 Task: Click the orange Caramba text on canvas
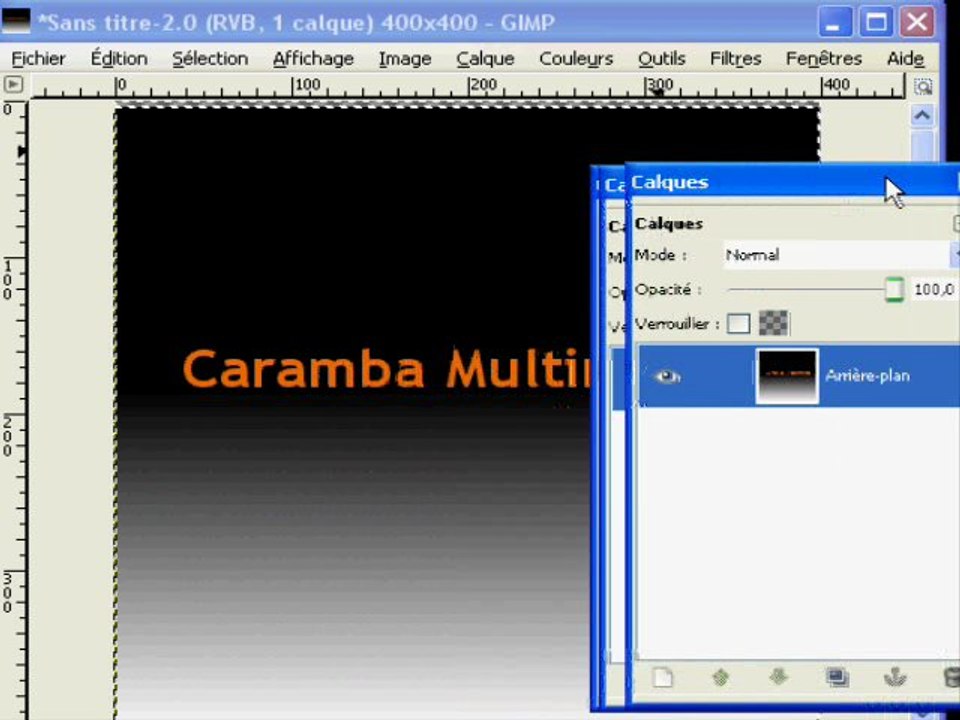point(304,369)
